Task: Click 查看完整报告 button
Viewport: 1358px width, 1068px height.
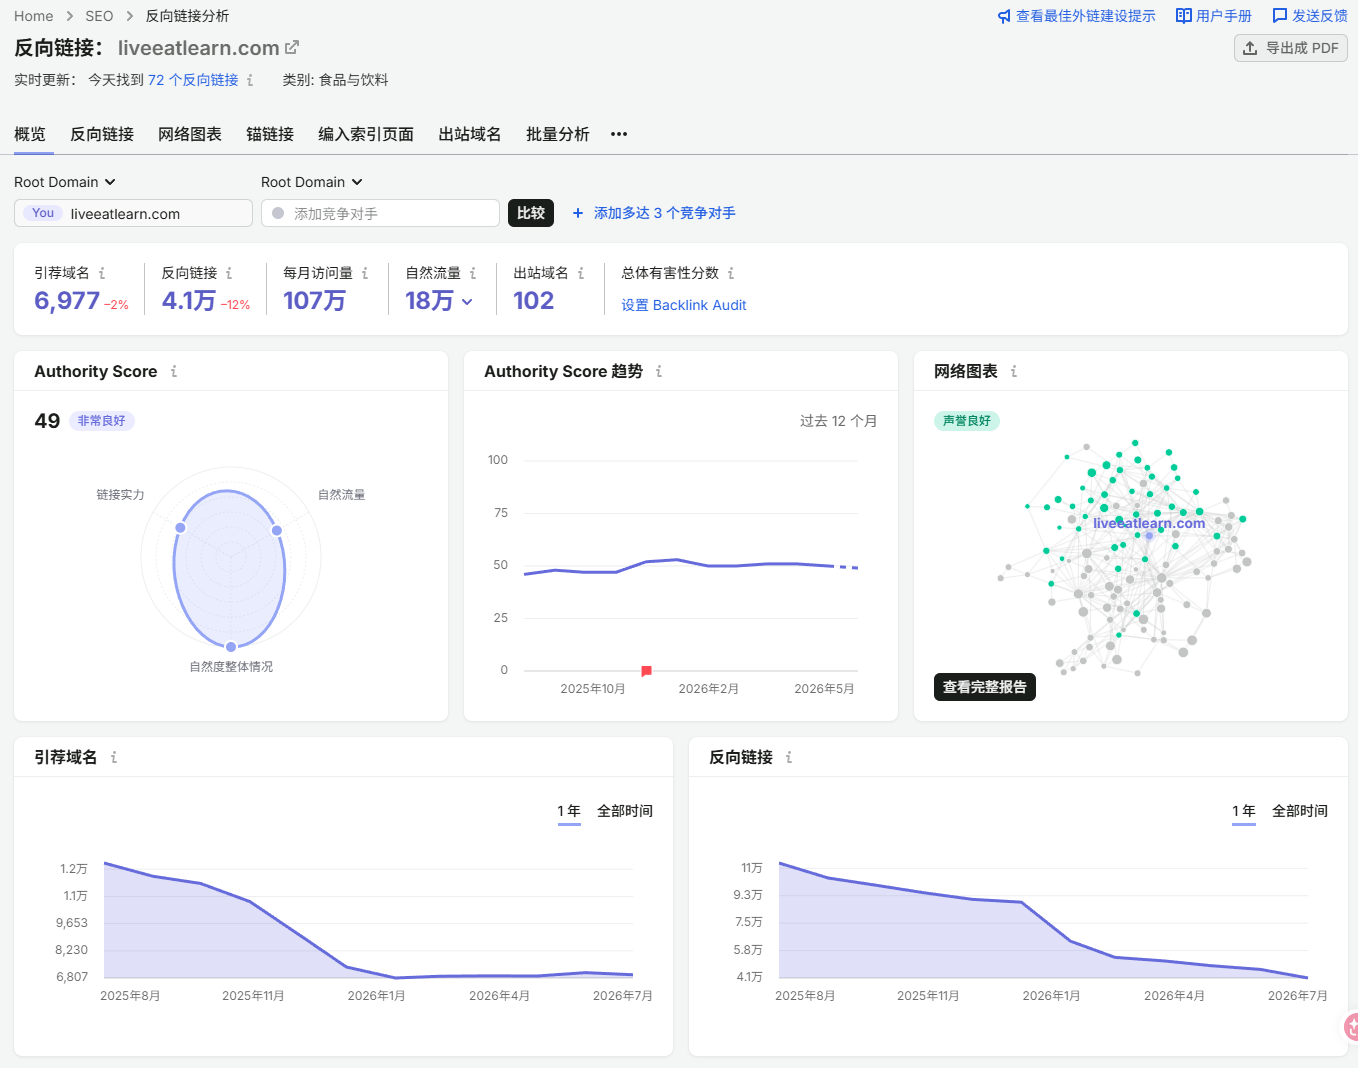Action: (x=985, y=687)
